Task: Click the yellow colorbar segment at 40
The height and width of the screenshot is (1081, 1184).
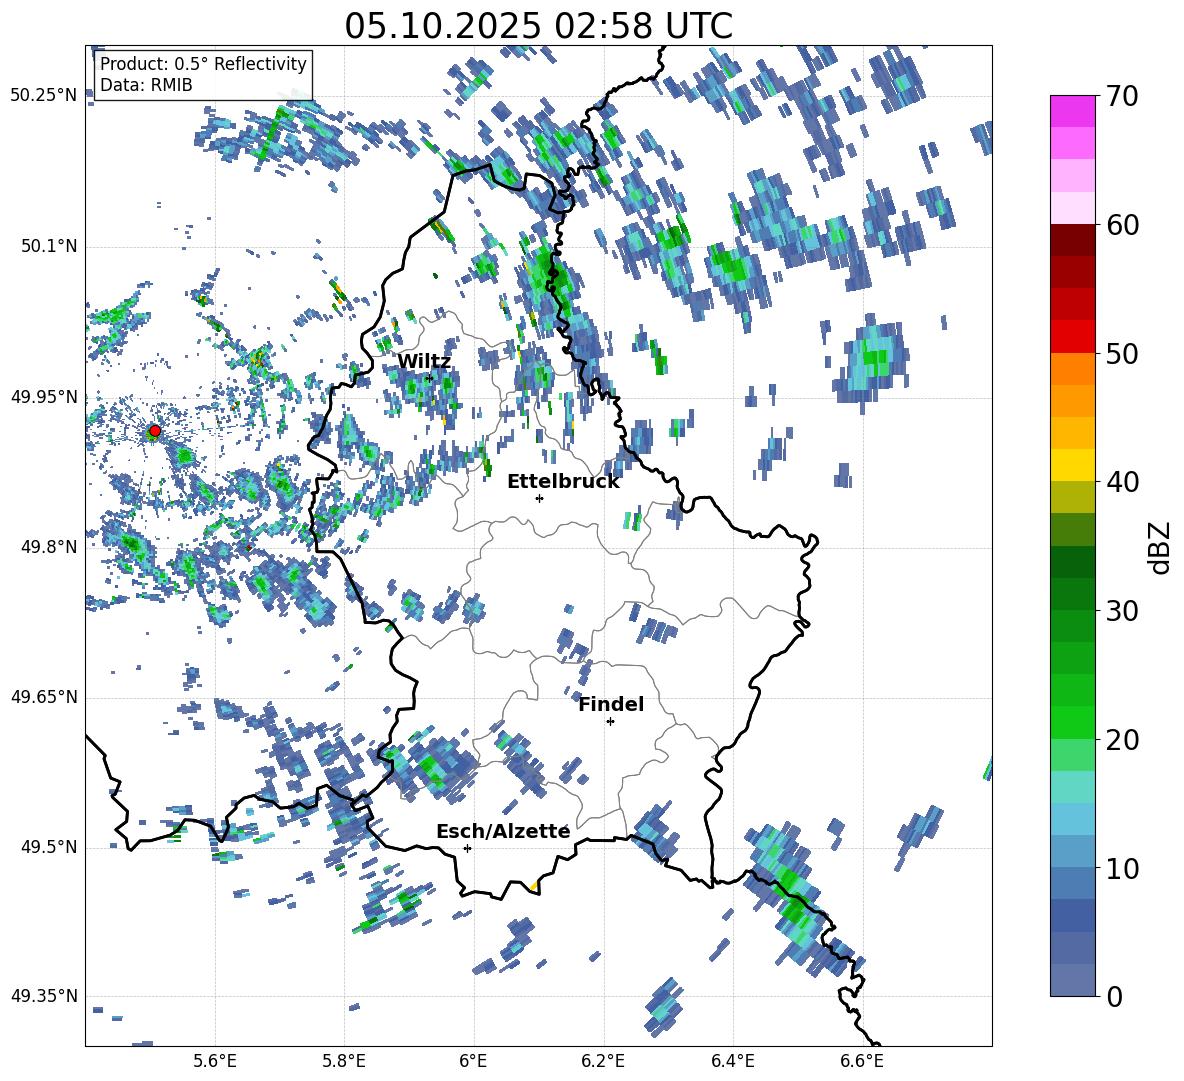Action: (1072, 465)
